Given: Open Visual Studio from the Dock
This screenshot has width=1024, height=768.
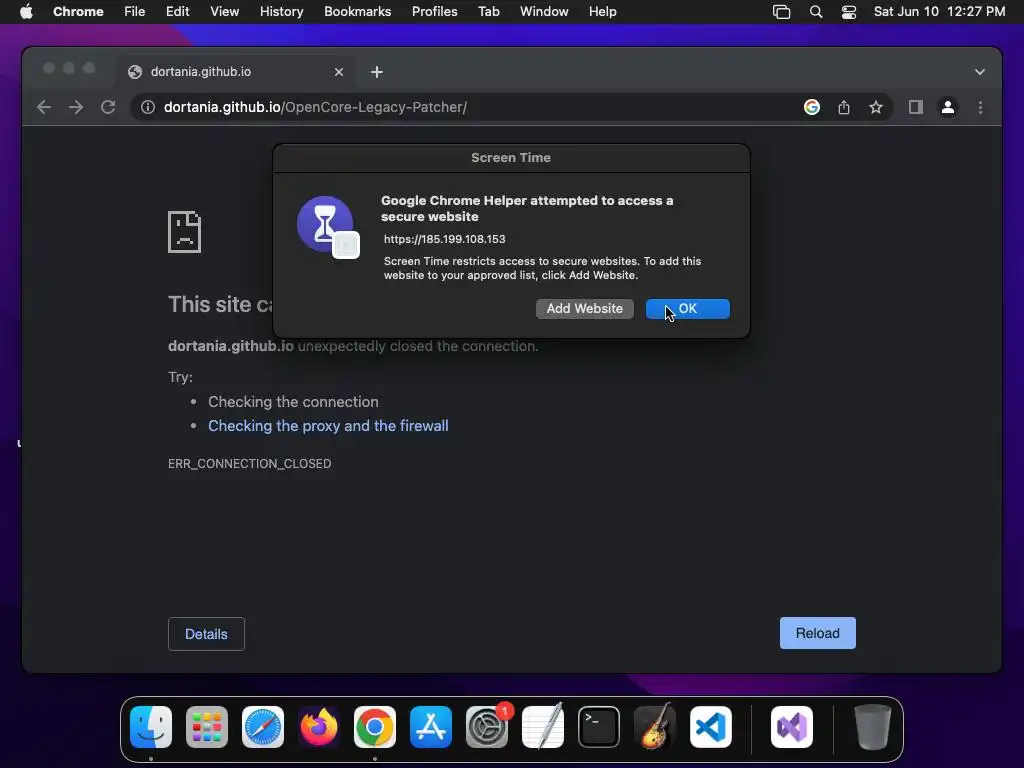Looking at the screenshot, I should pos(792,727).
